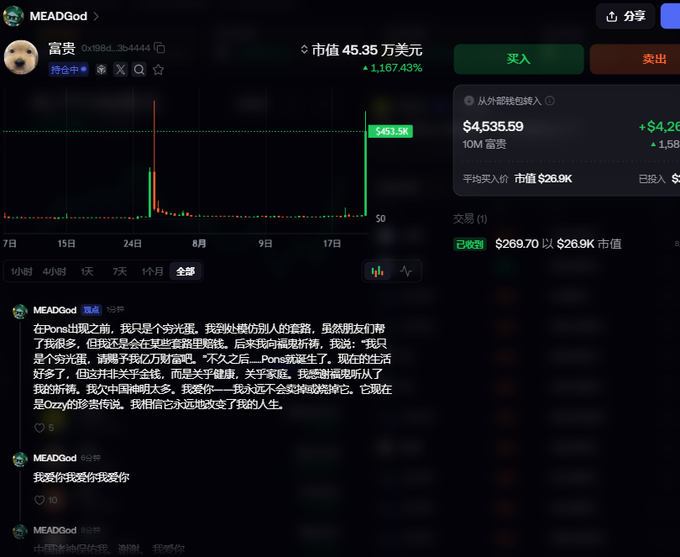The width and height of the screenshot is (680, 557).
Task: Click the 已收到 transaction badge
Action: 470,244
